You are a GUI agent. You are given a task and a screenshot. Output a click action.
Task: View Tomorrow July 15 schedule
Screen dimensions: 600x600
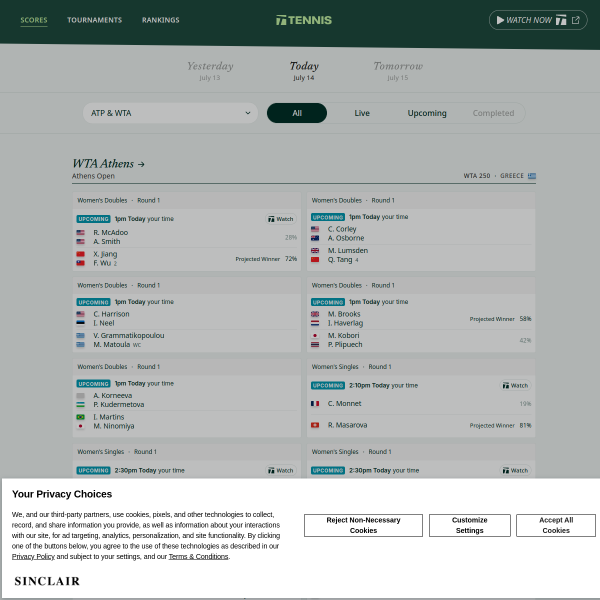point(398,71)
